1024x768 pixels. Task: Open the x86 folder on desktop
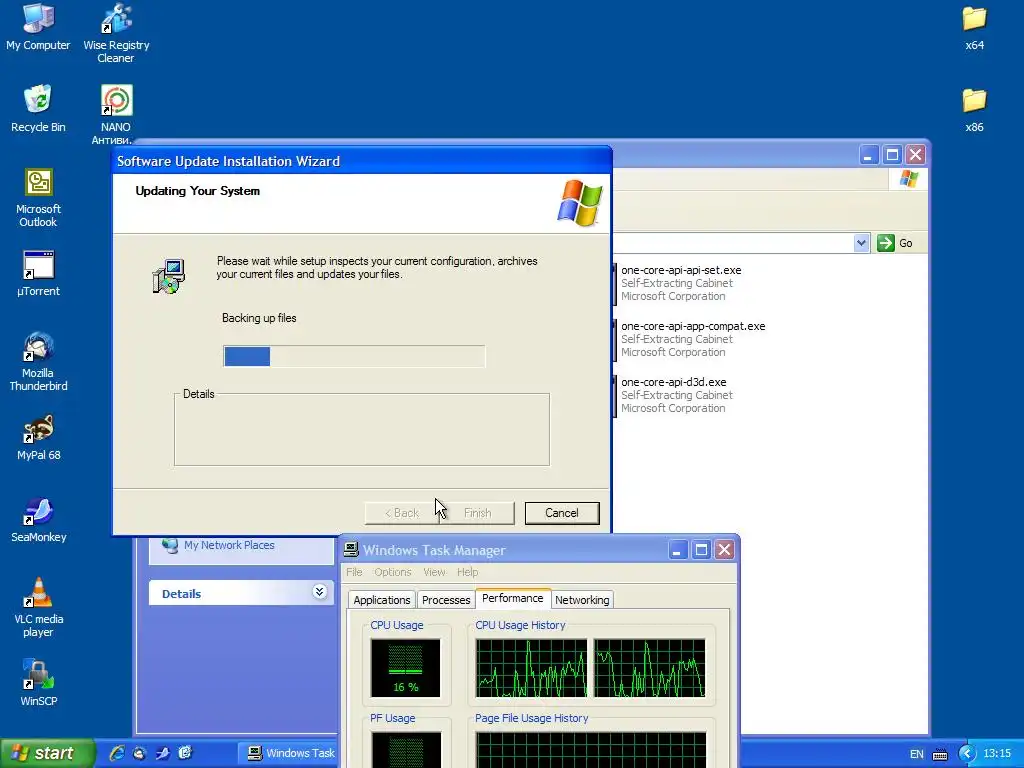point(974,110)
